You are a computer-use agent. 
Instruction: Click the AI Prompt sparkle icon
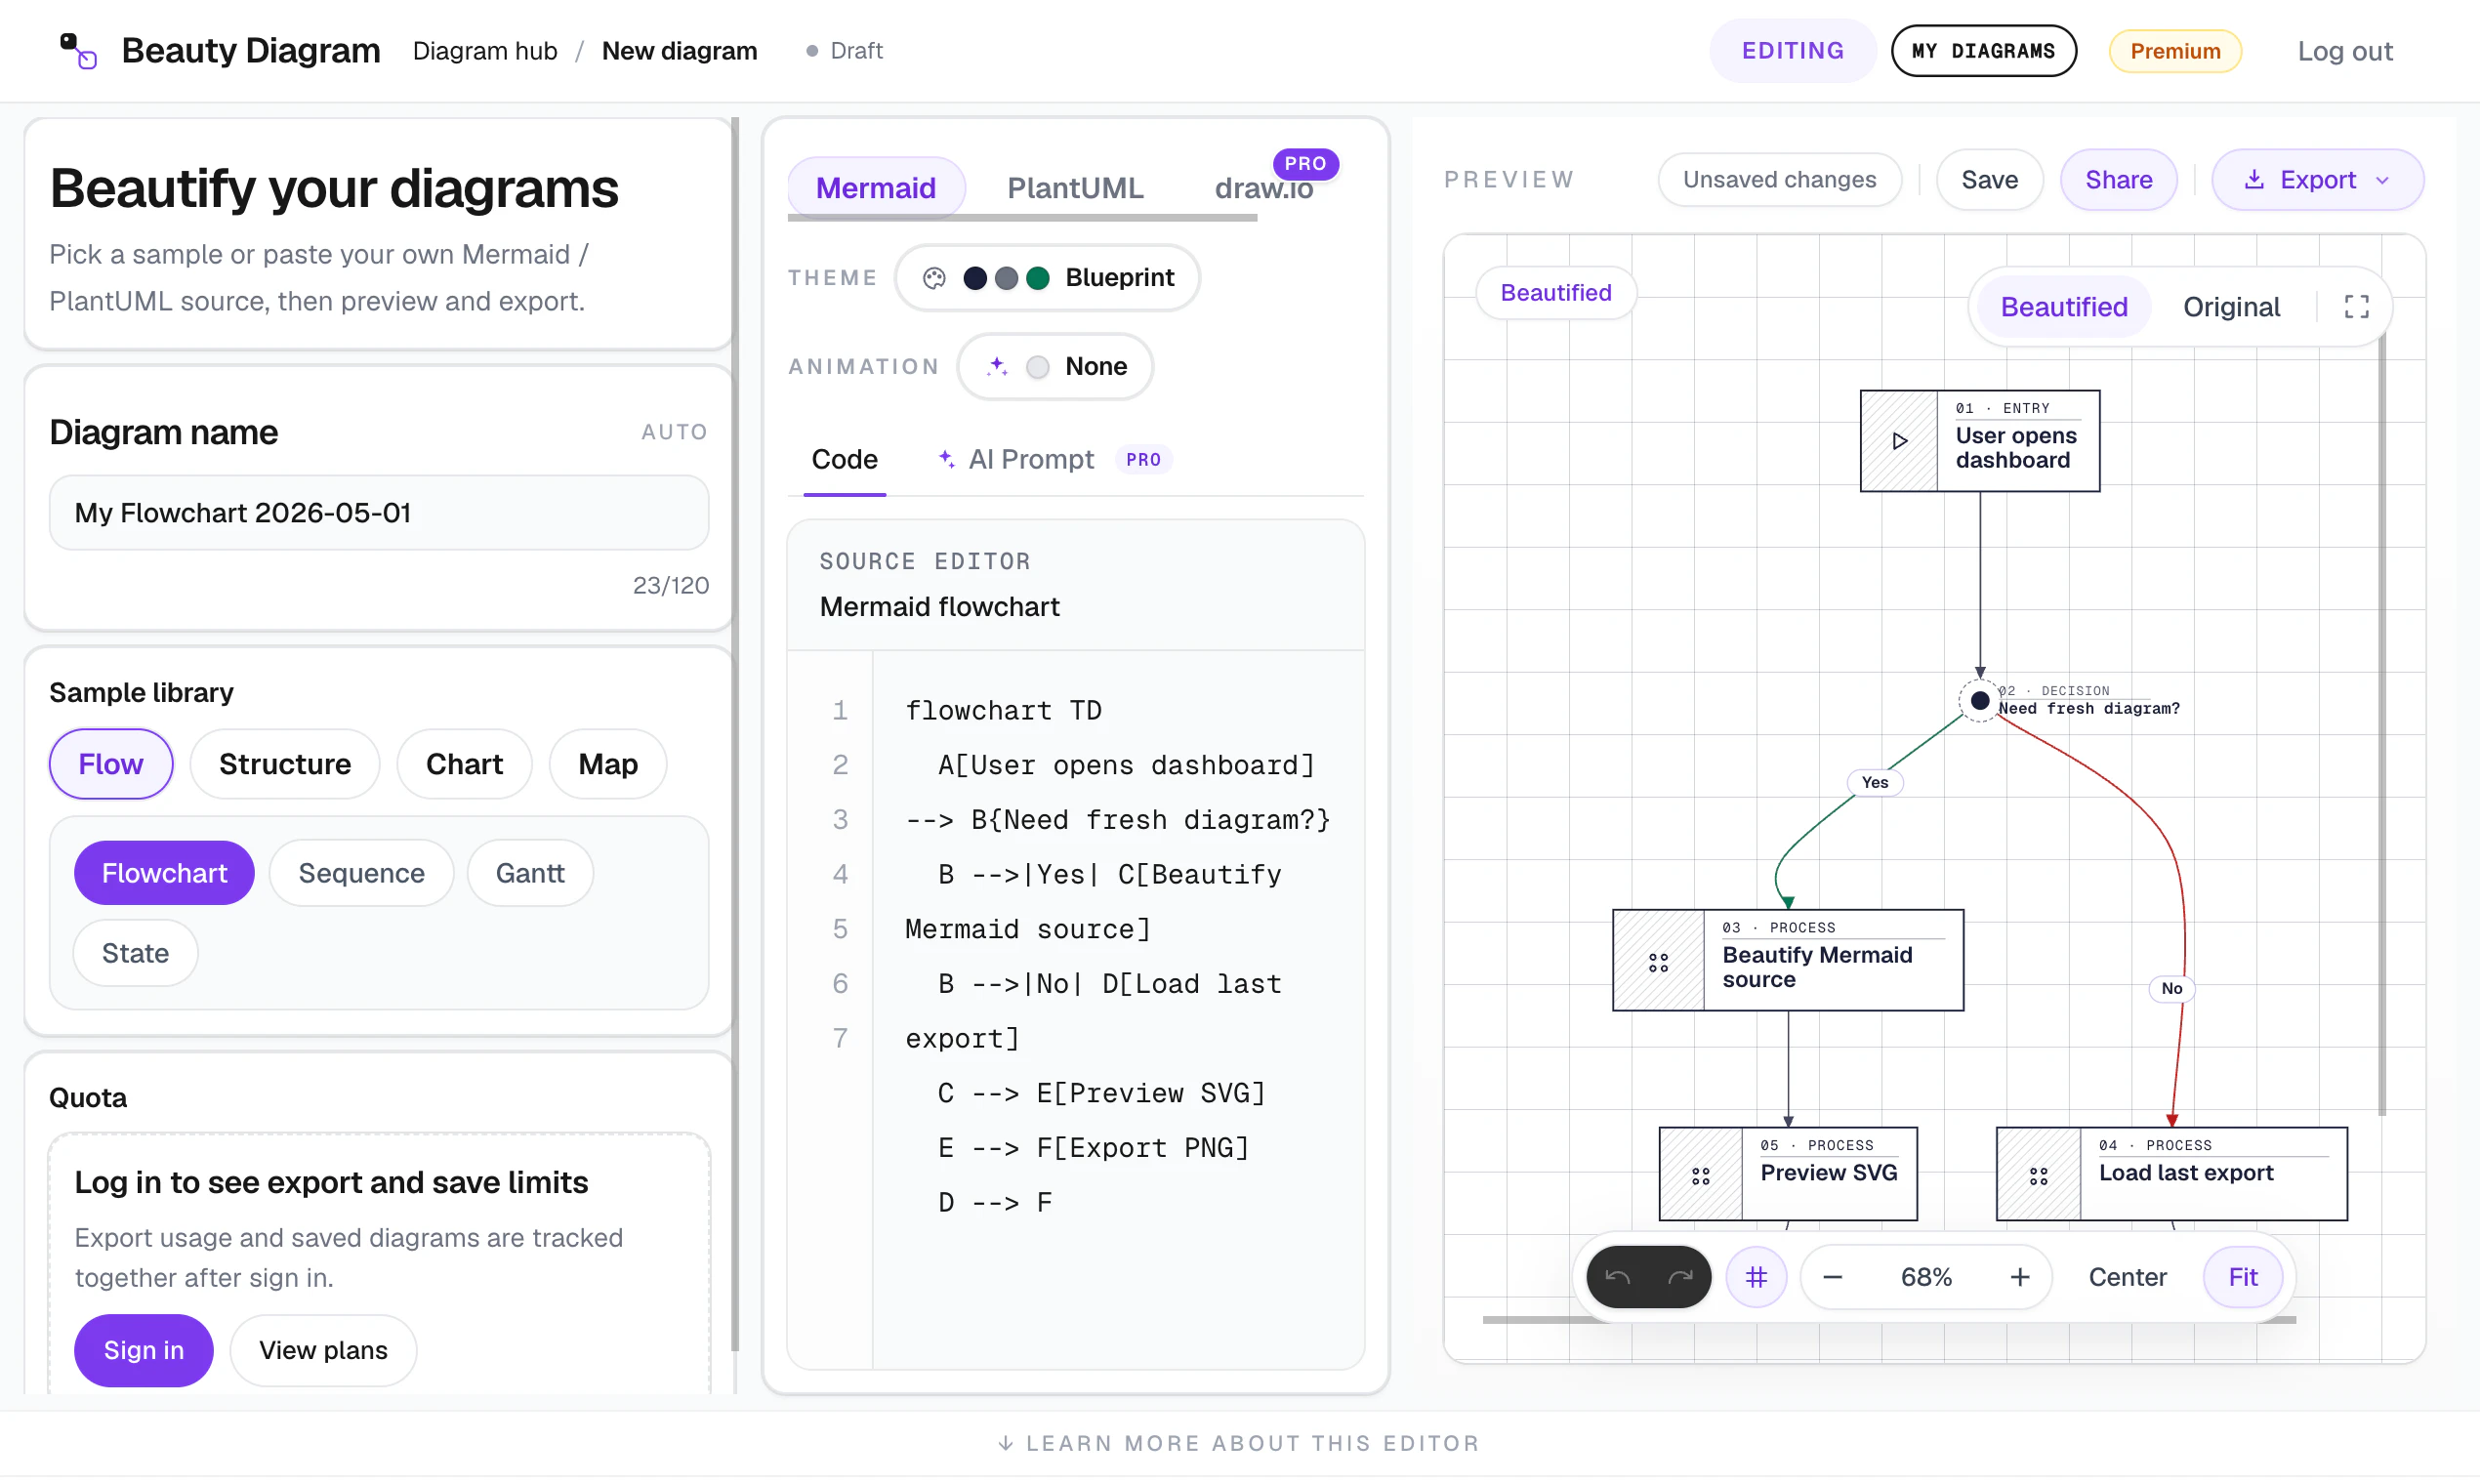point(945,459)
